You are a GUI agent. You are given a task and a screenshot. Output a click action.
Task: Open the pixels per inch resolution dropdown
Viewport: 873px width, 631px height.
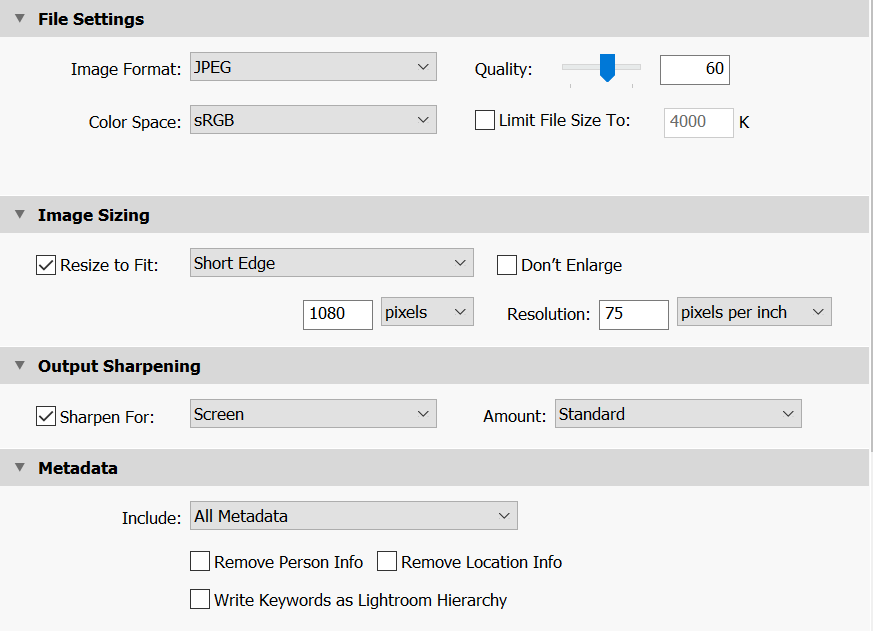pyautogui.click(x=753, y=311)
